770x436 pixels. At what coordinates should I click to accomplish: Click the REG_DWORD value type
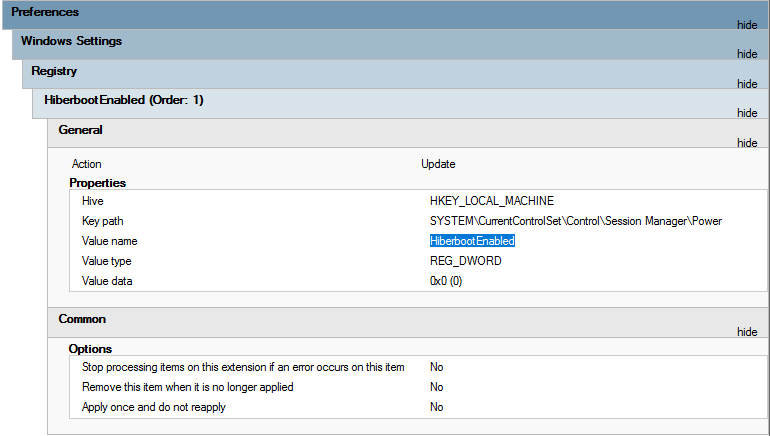point(466,261)
